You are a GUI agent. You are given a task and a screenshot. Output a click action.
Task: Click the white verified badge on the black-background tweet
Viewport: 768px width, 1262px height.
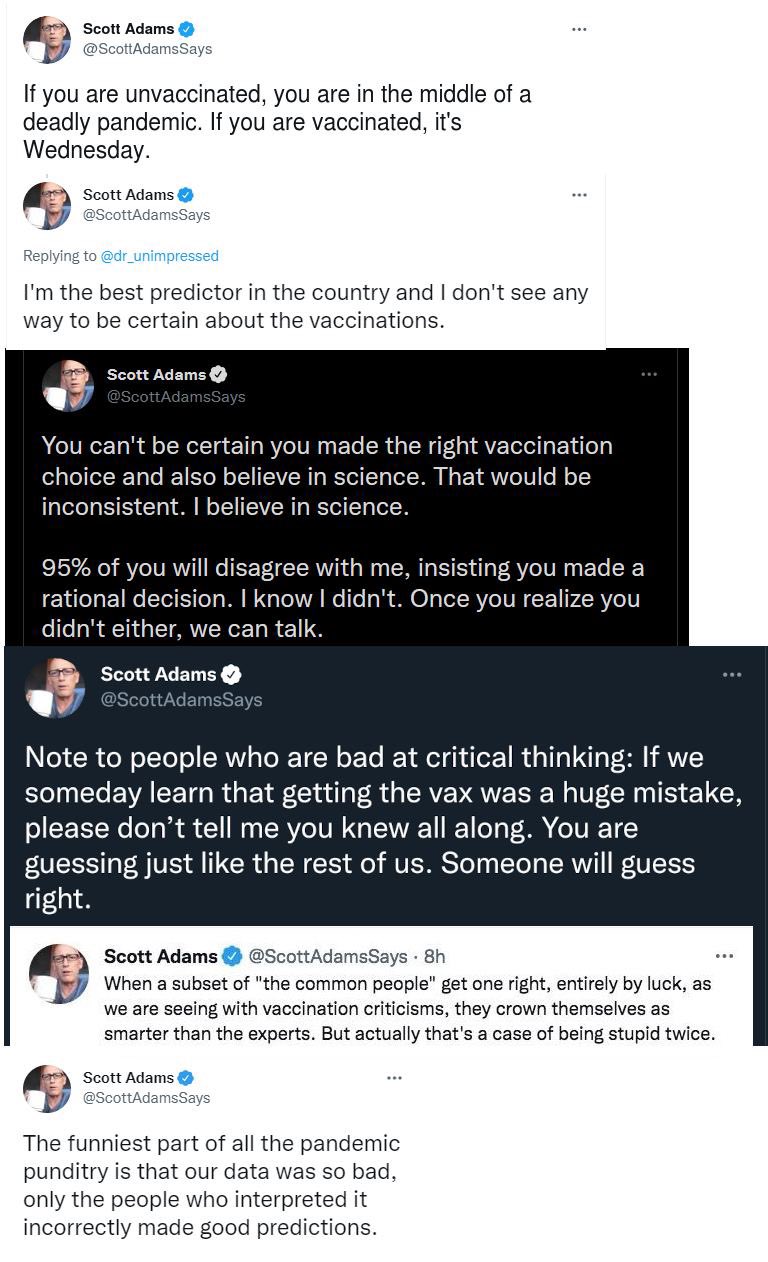(x=218, y=375)
